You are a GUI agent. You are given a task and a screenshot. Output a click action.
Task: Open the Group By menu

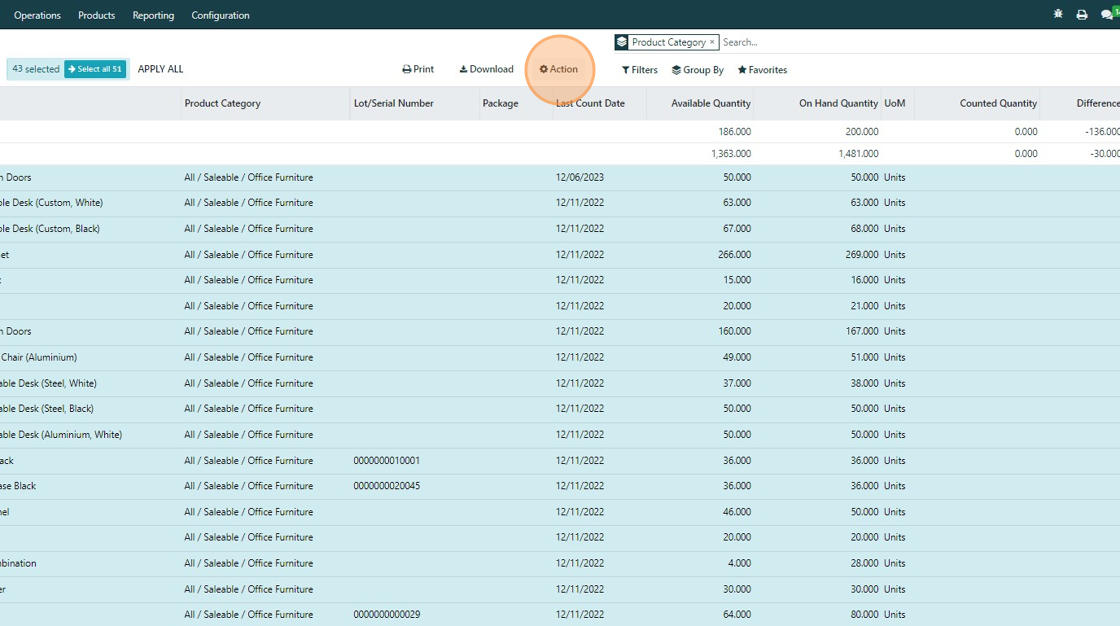[x=698, y=70]
